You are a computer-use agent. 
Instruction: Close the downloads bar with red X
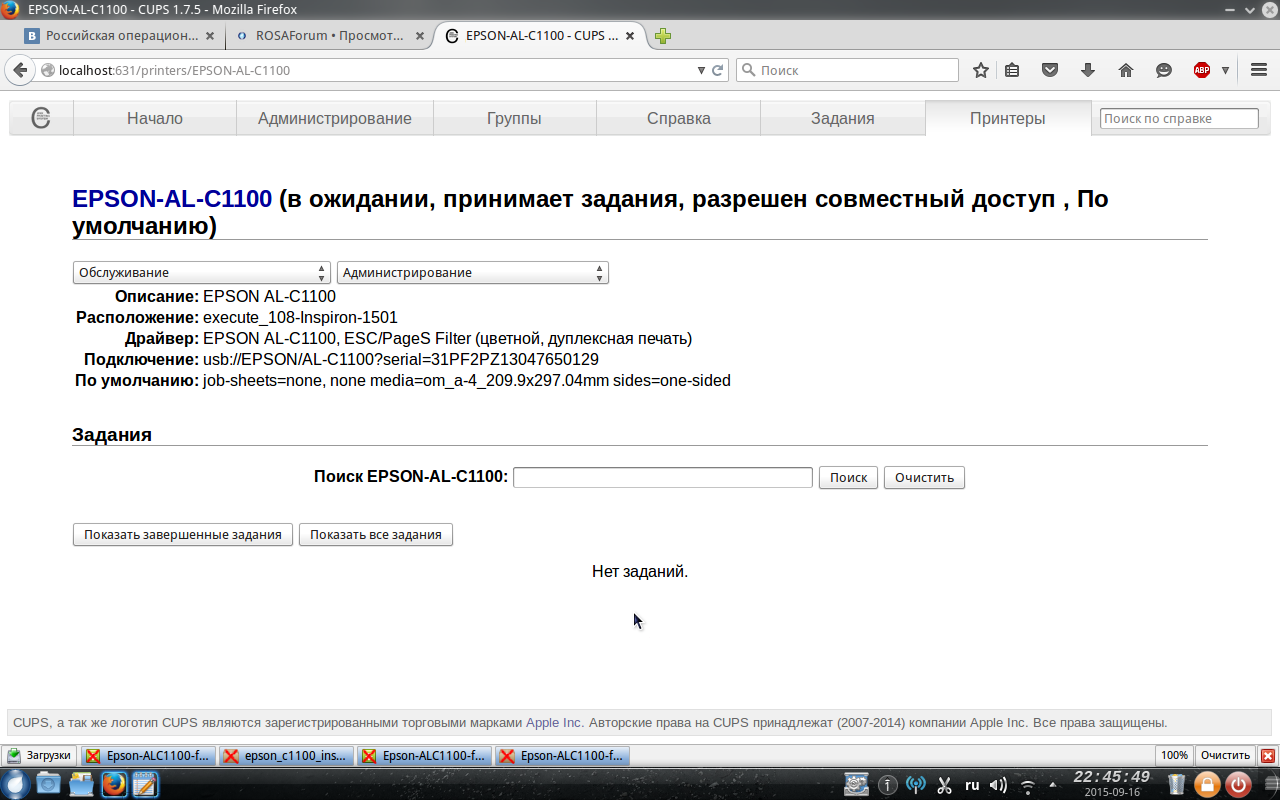click(x=1268, y=756)
